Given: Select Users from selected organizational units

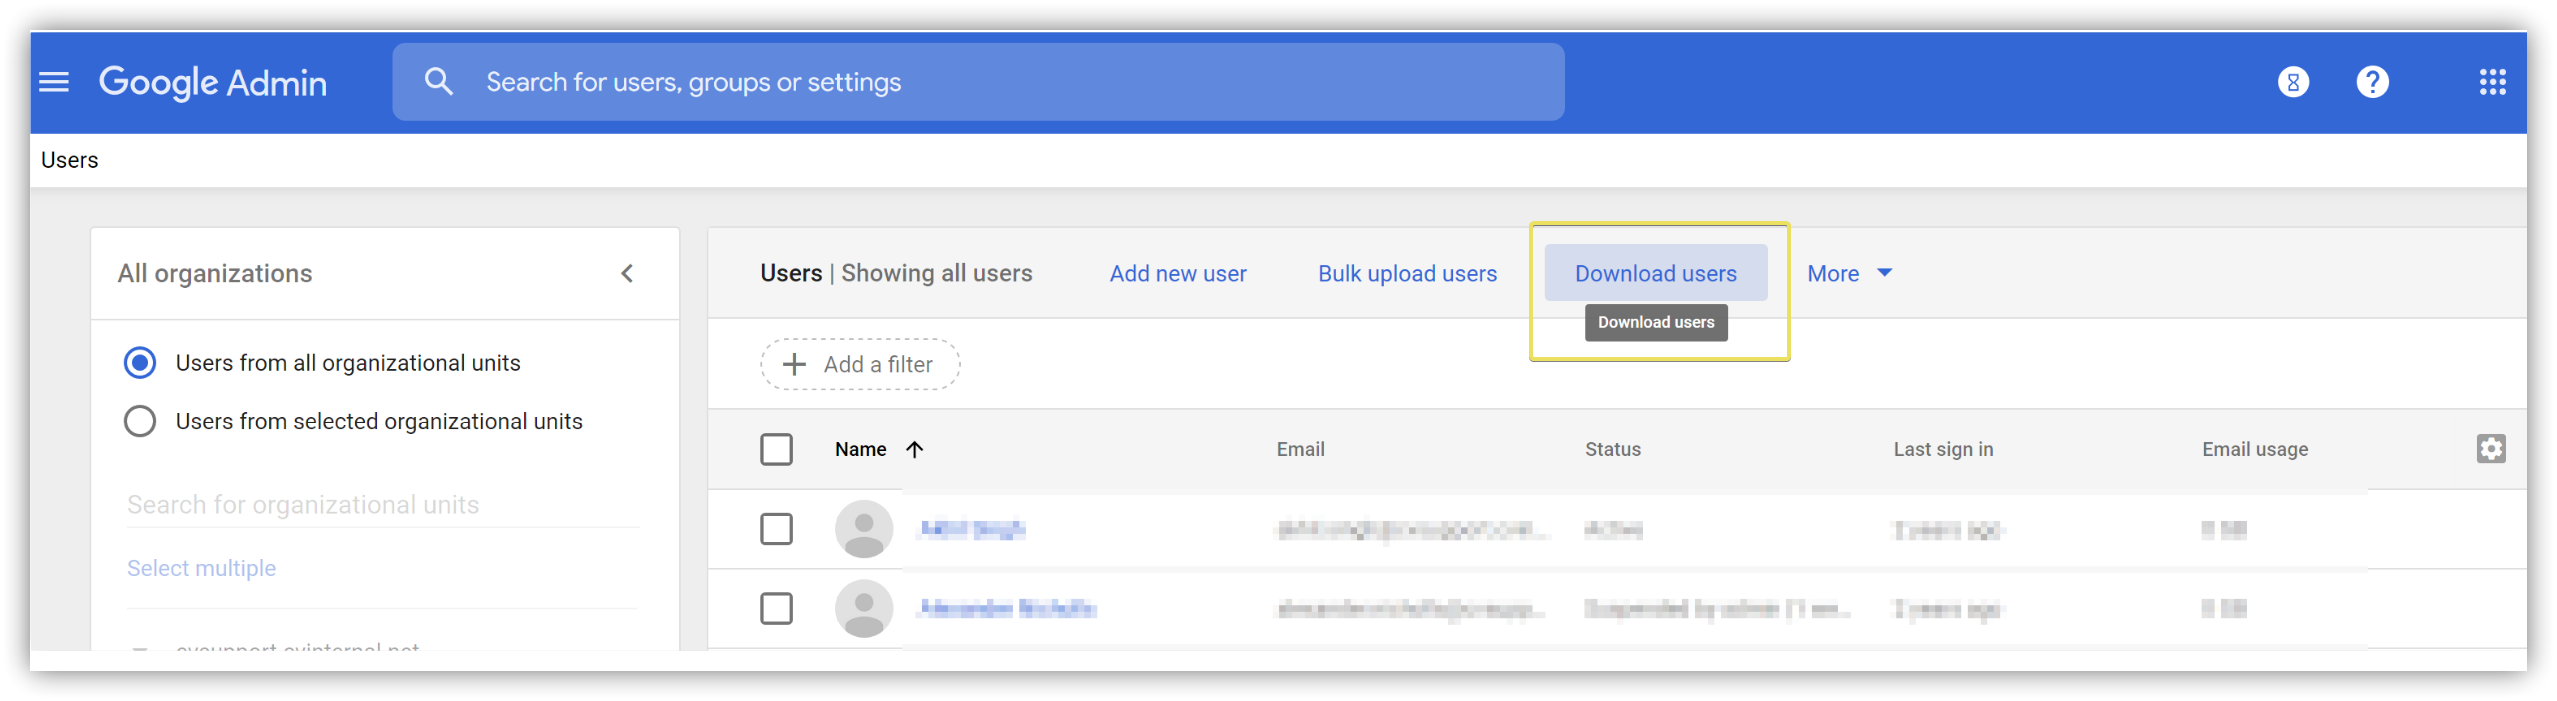Looking at the screenshot, I should (140, 421).
